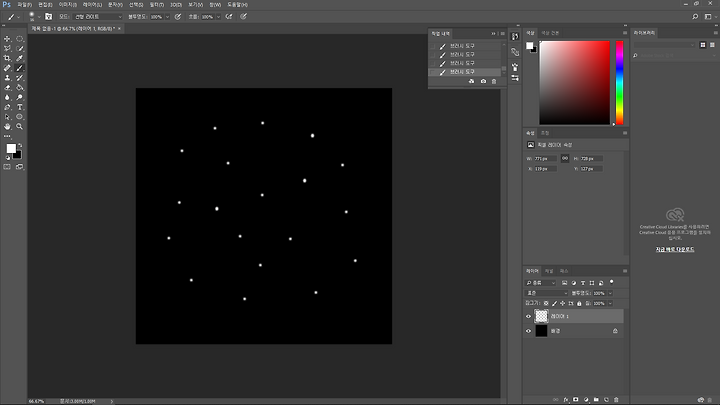Open layer opacity dropdown arrow
The width and height of the screenshot is (720, 405).
[610, 293]
